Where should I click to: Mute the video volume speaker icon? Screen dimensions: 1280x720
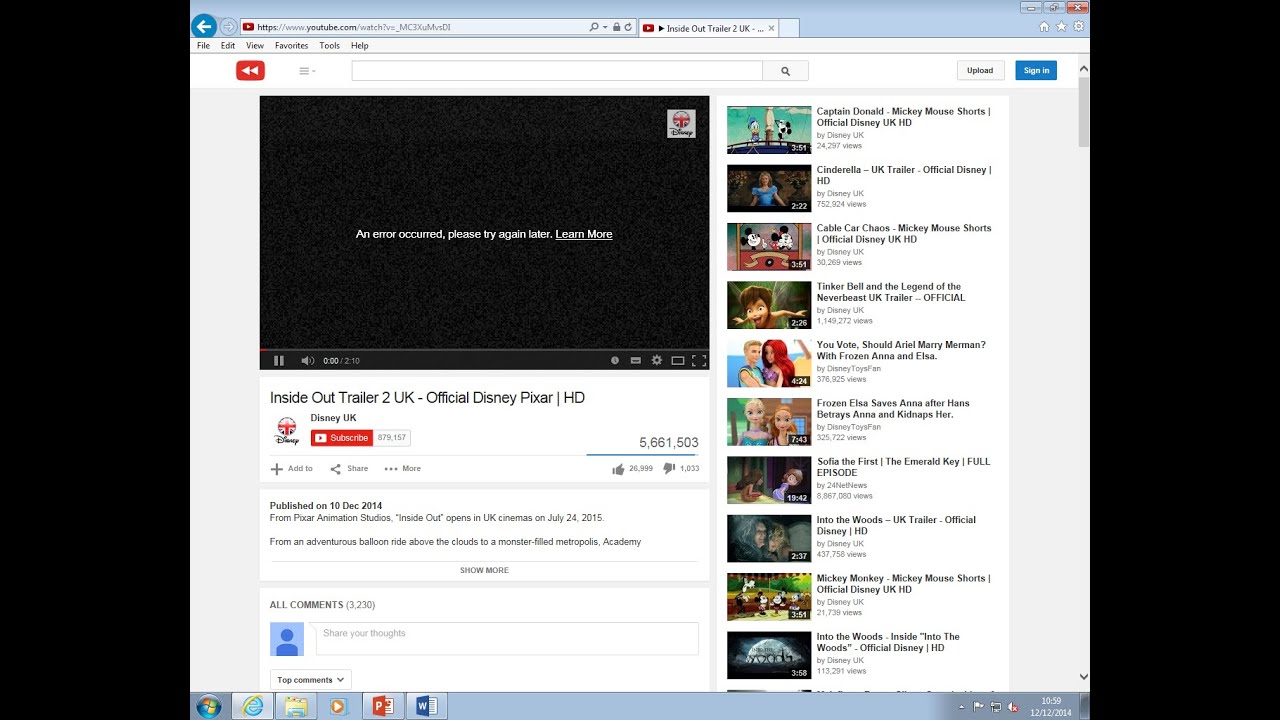(308, 361)
